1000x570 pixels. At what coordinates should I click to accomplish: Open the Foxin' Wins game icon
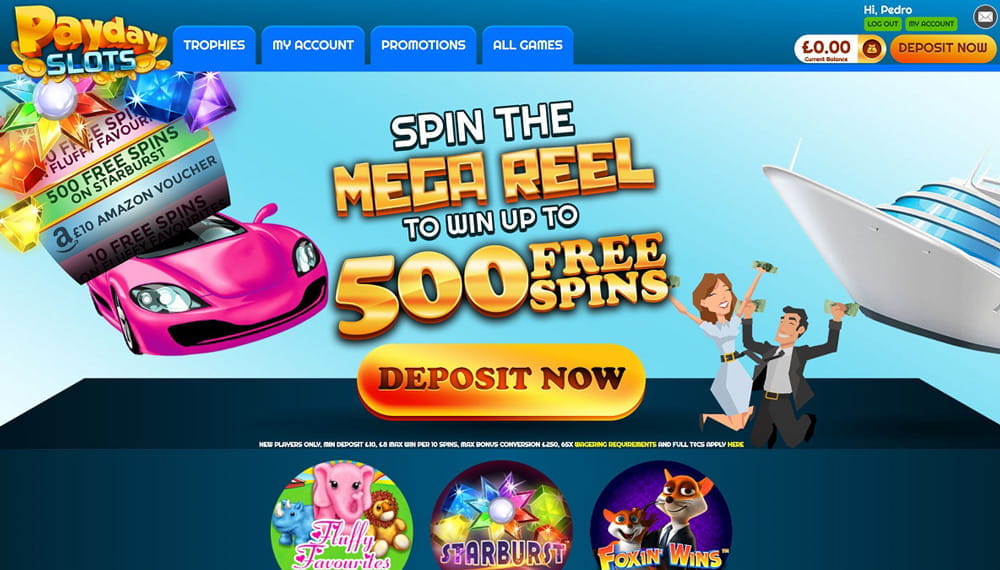(x=661, y=515)
